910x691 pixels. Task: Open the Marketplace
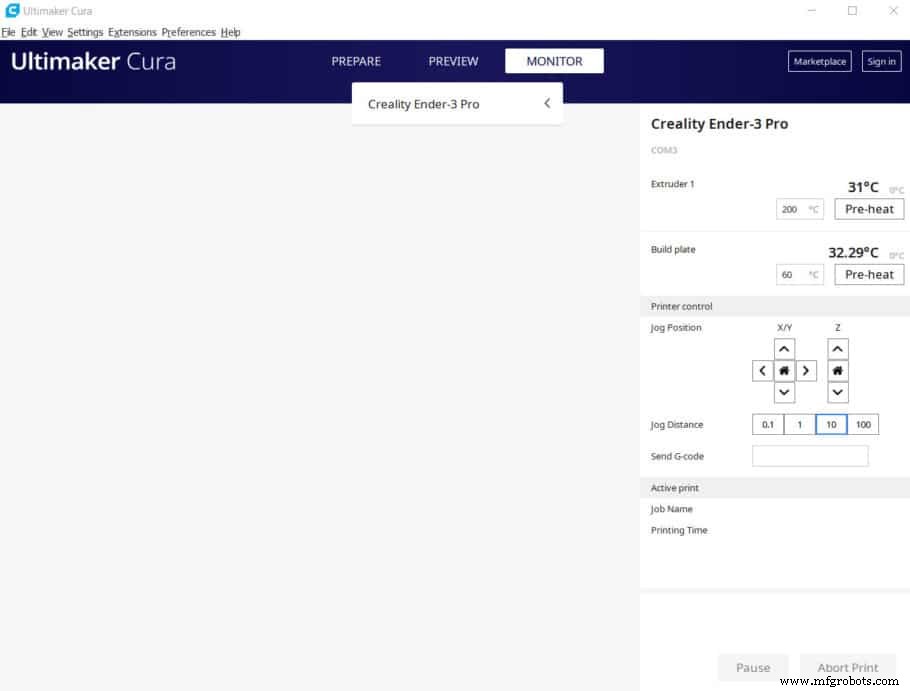tap(819, 61)
